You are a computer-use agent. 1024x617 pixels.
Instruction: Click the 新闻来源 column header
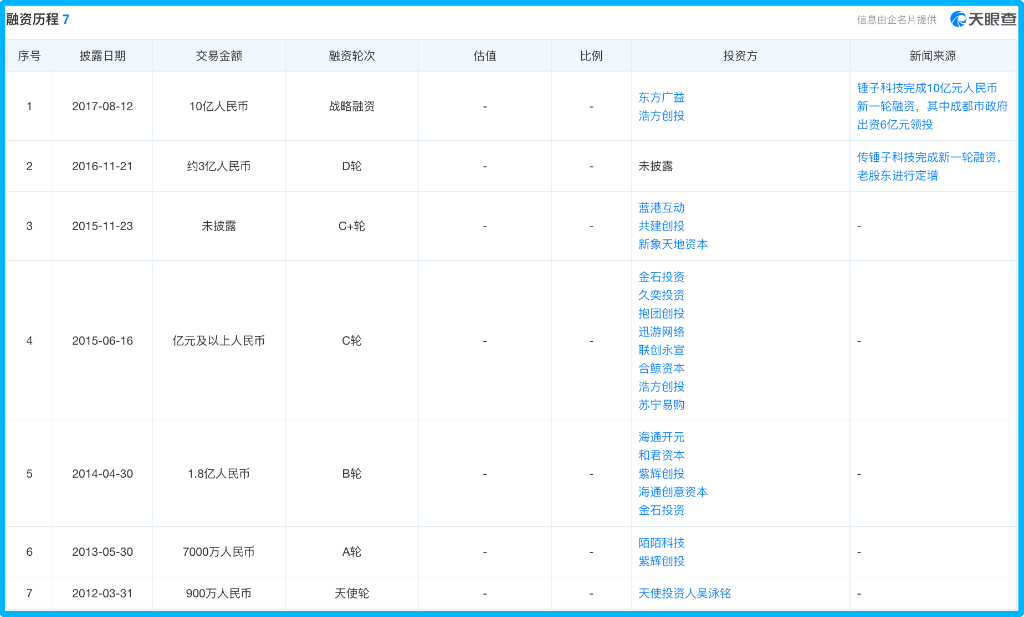pos(933,56)
